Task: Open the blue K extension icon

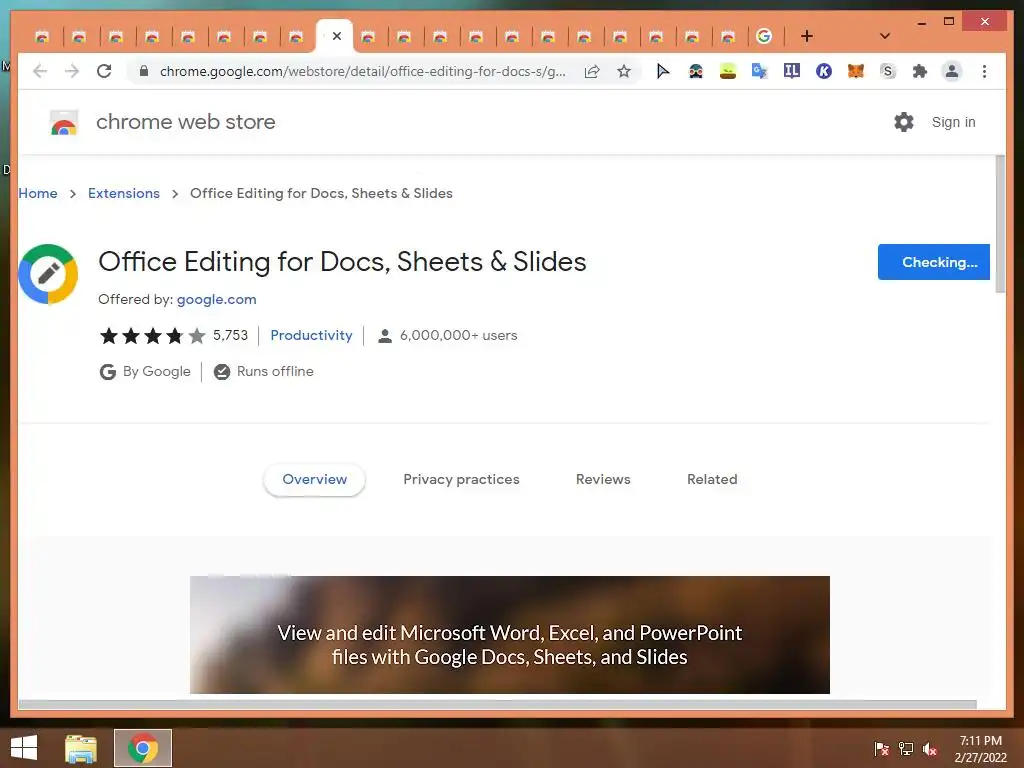Action: (x=824, y=71)
